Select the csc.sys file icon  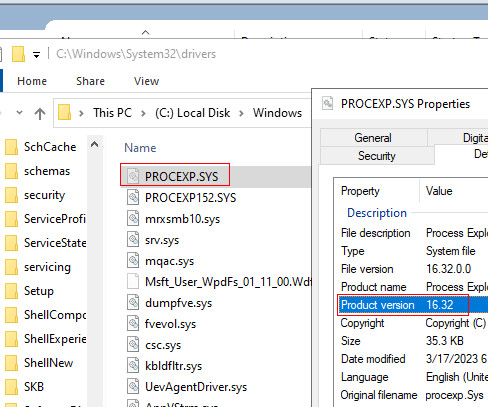[133, 344]
